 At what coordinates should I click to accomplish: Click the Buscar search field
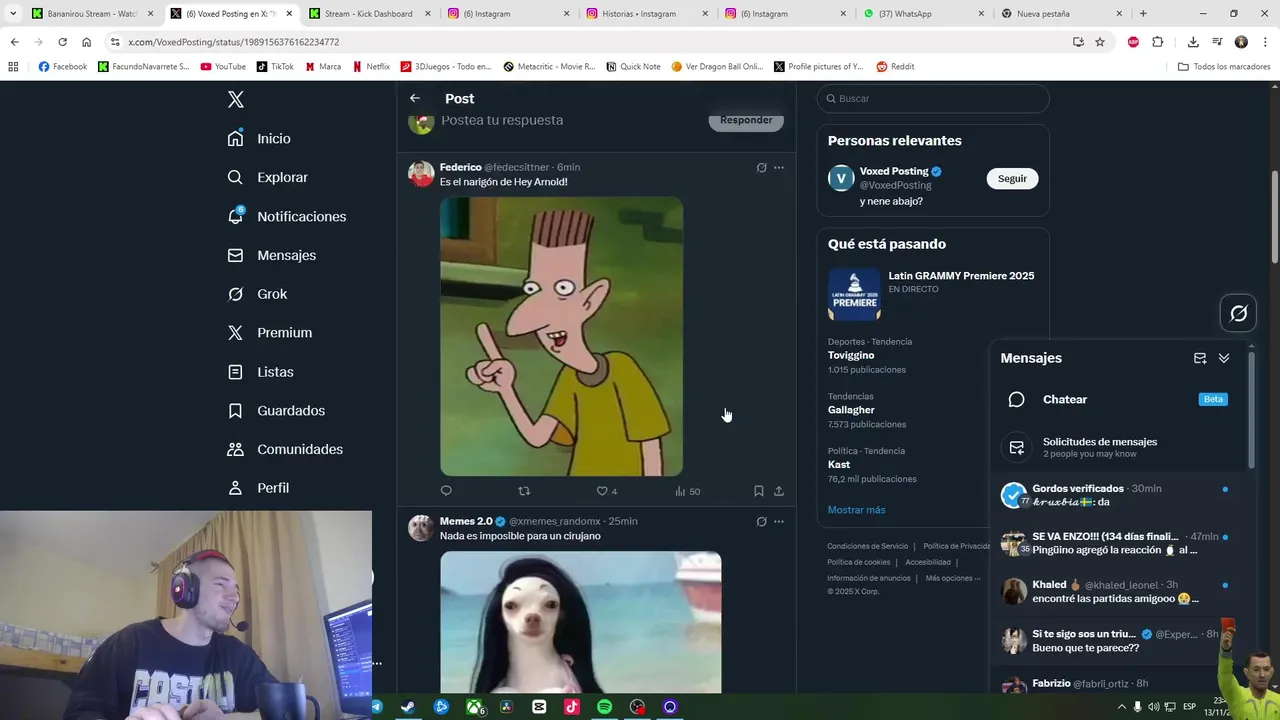pyautogui.click(x=933, y=99)
